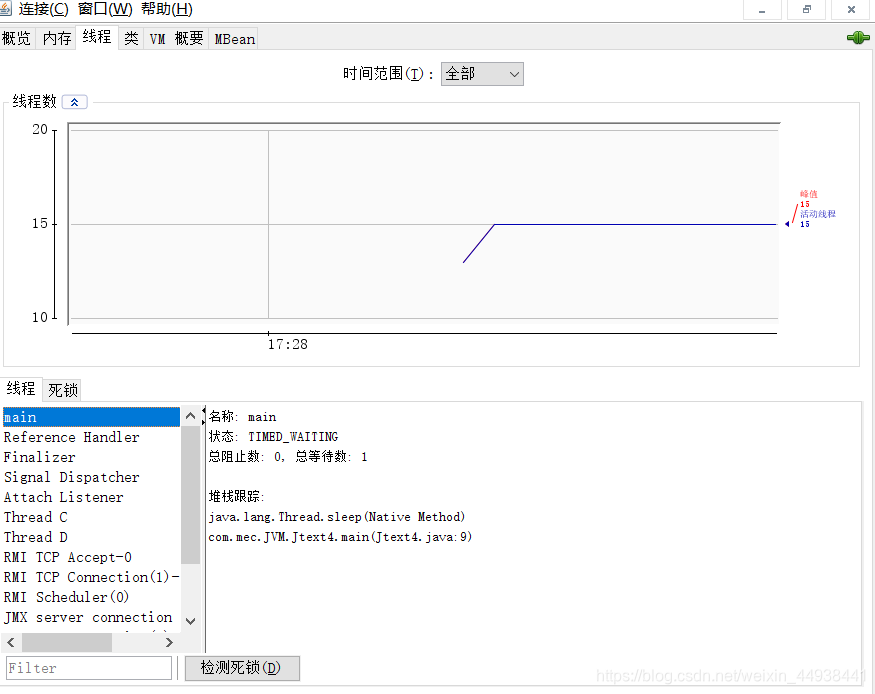Viewport: 875px width, 694px height.
Task: Click the thread list's scroll-down arrow
Action: pos(190,620)
